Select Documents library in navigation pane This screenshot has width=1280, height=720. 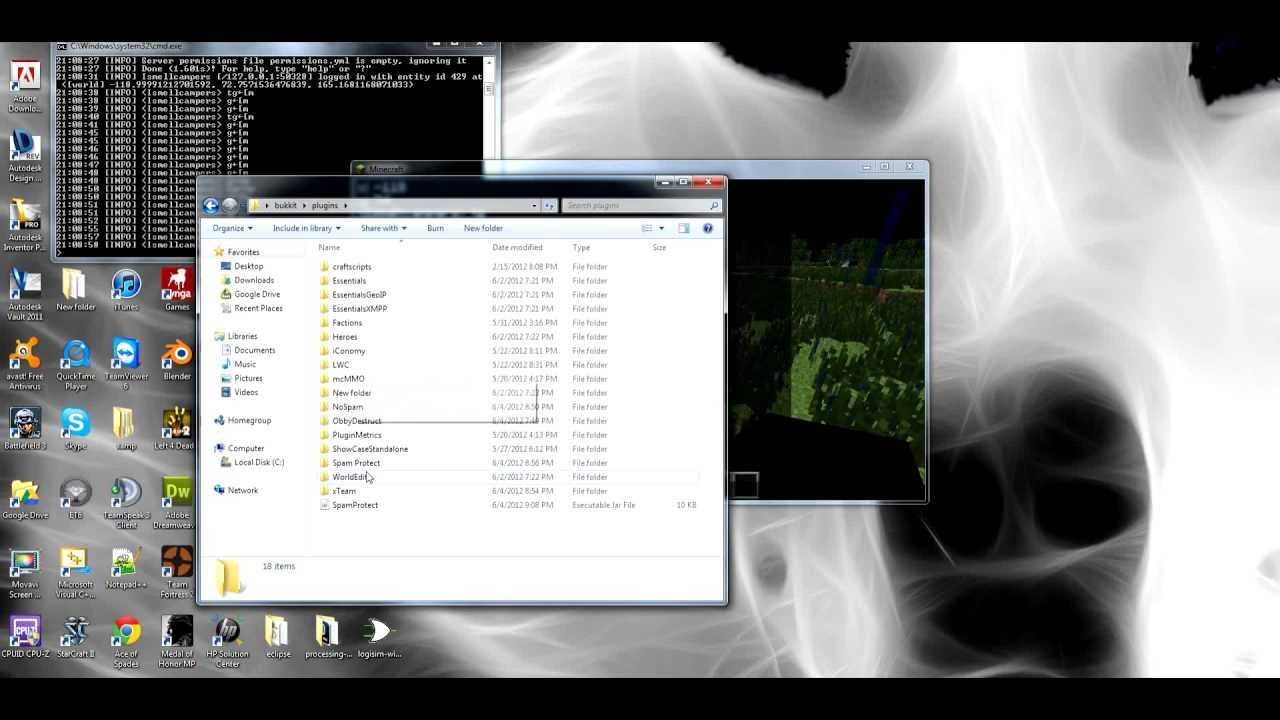(254, 350)
